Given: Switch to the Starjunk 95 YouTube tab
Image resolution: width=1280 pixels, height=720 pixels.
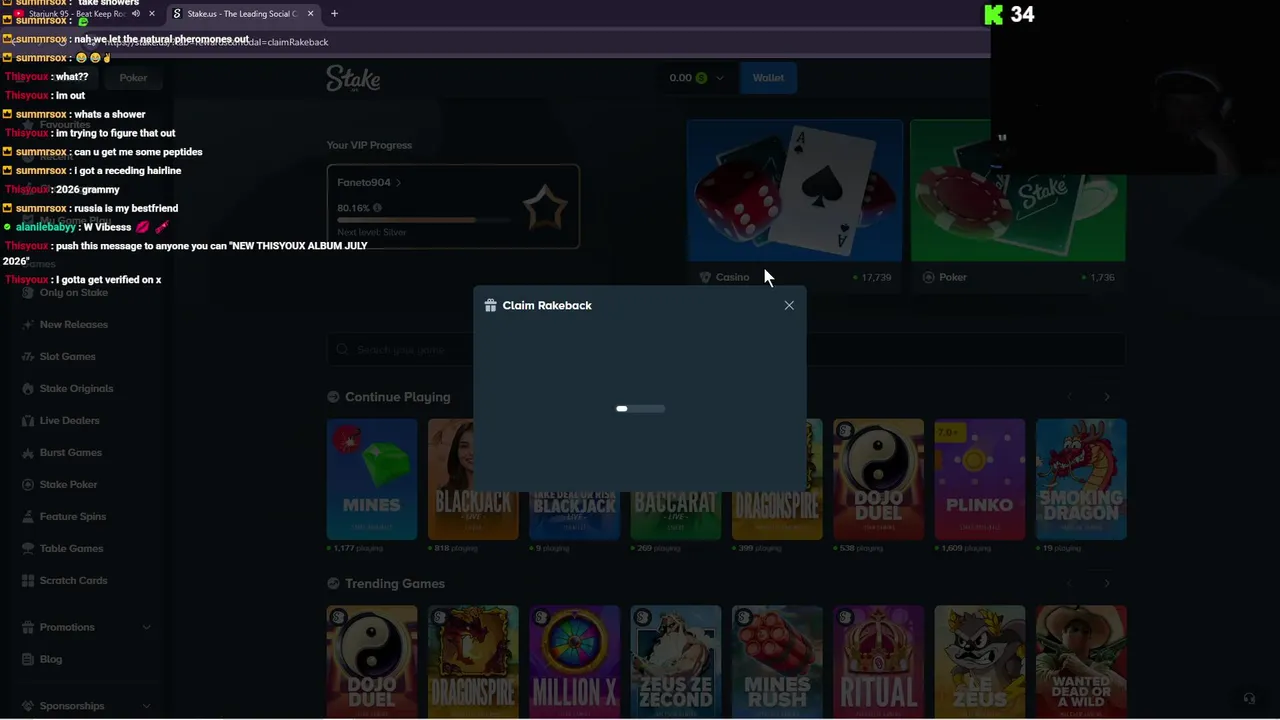Looking at the screenshot, I should pyautogui.click(x=77, y=14).
